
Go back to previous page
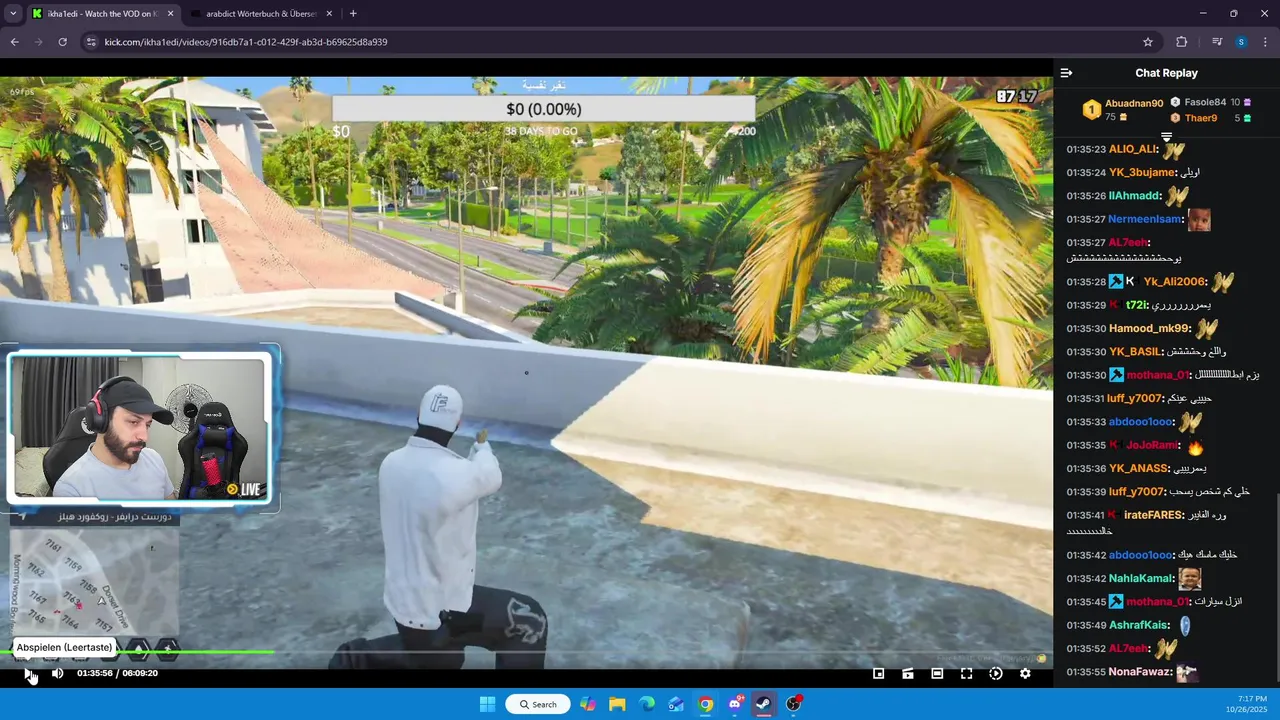[x=14, y=42]
